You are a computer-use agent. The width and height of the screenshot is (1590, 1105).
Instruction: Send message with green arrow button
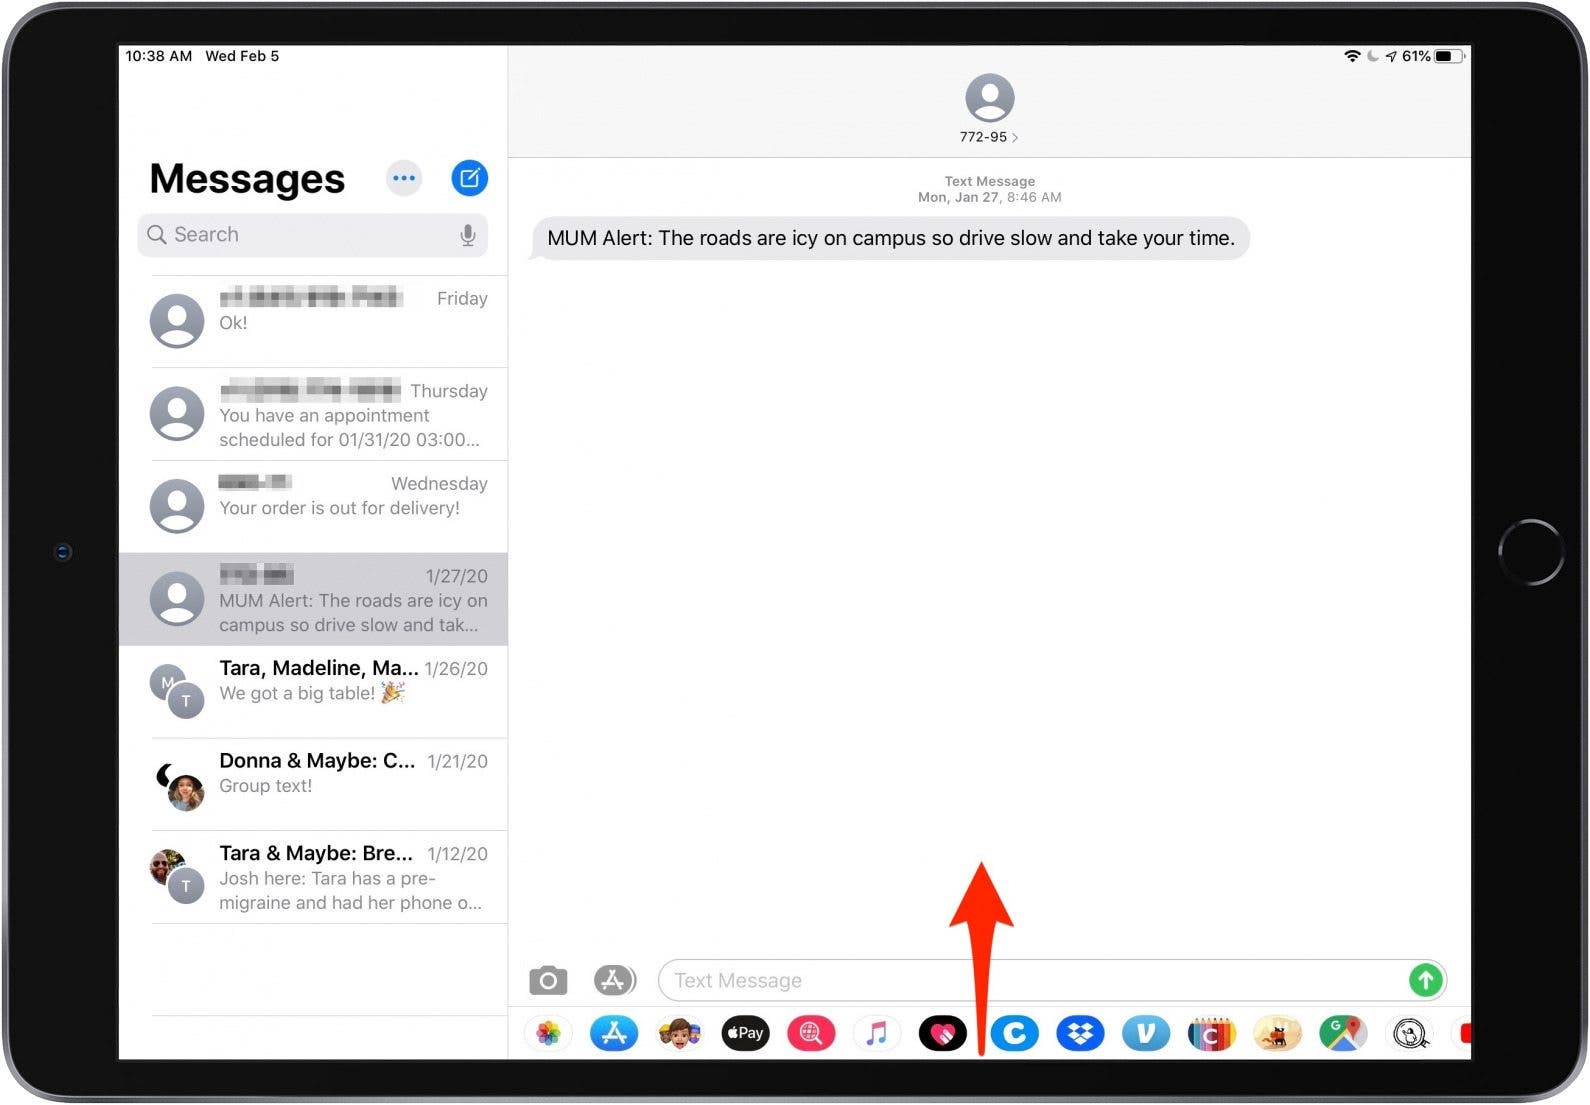(1426, 980)
